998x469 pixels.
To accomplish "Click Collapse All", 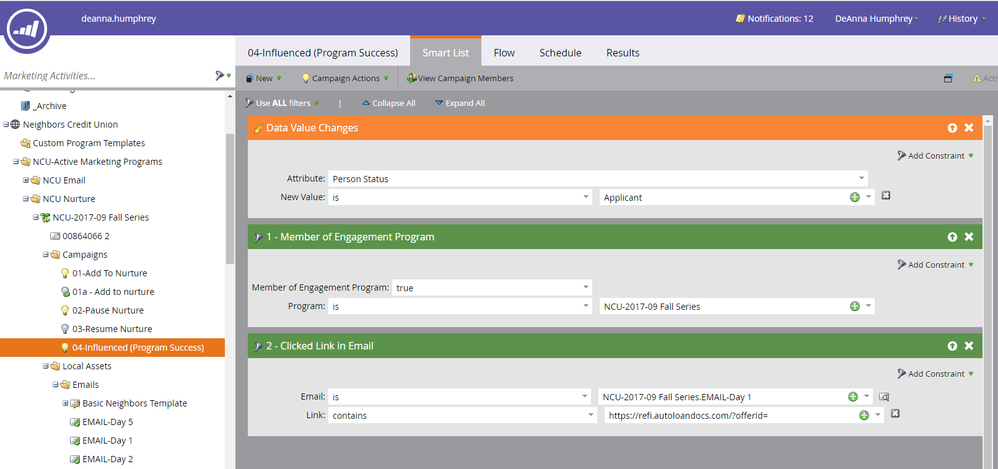I will [x=388, y=102].
